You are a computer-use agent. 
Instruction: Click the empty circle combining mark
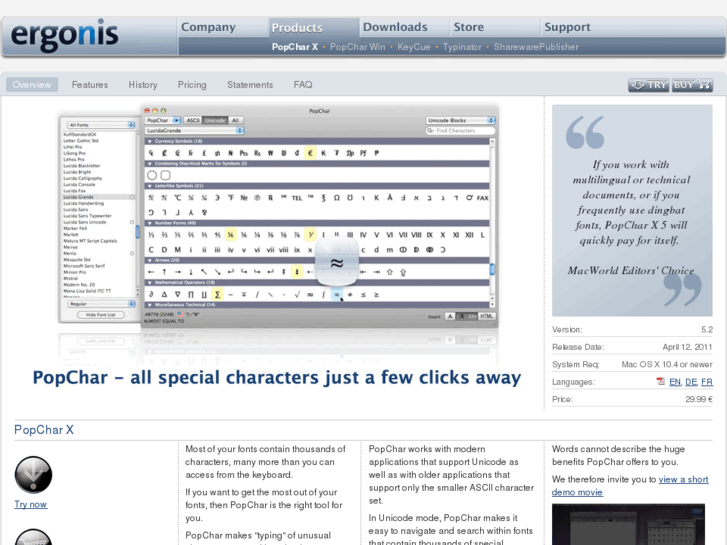tap(152, 175)
